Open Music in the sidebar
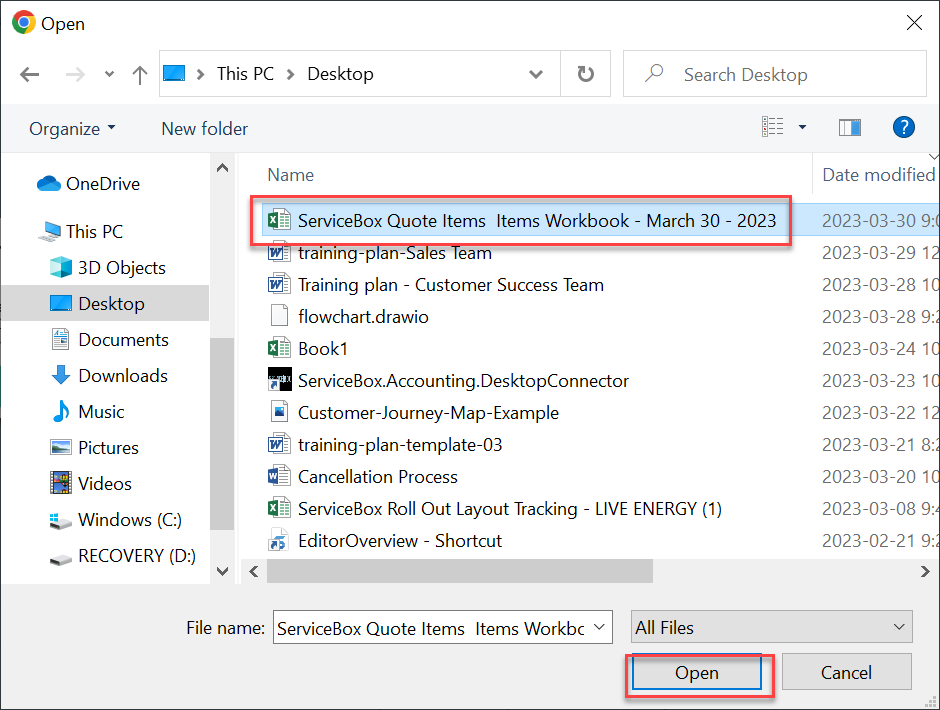 [88, 411]
